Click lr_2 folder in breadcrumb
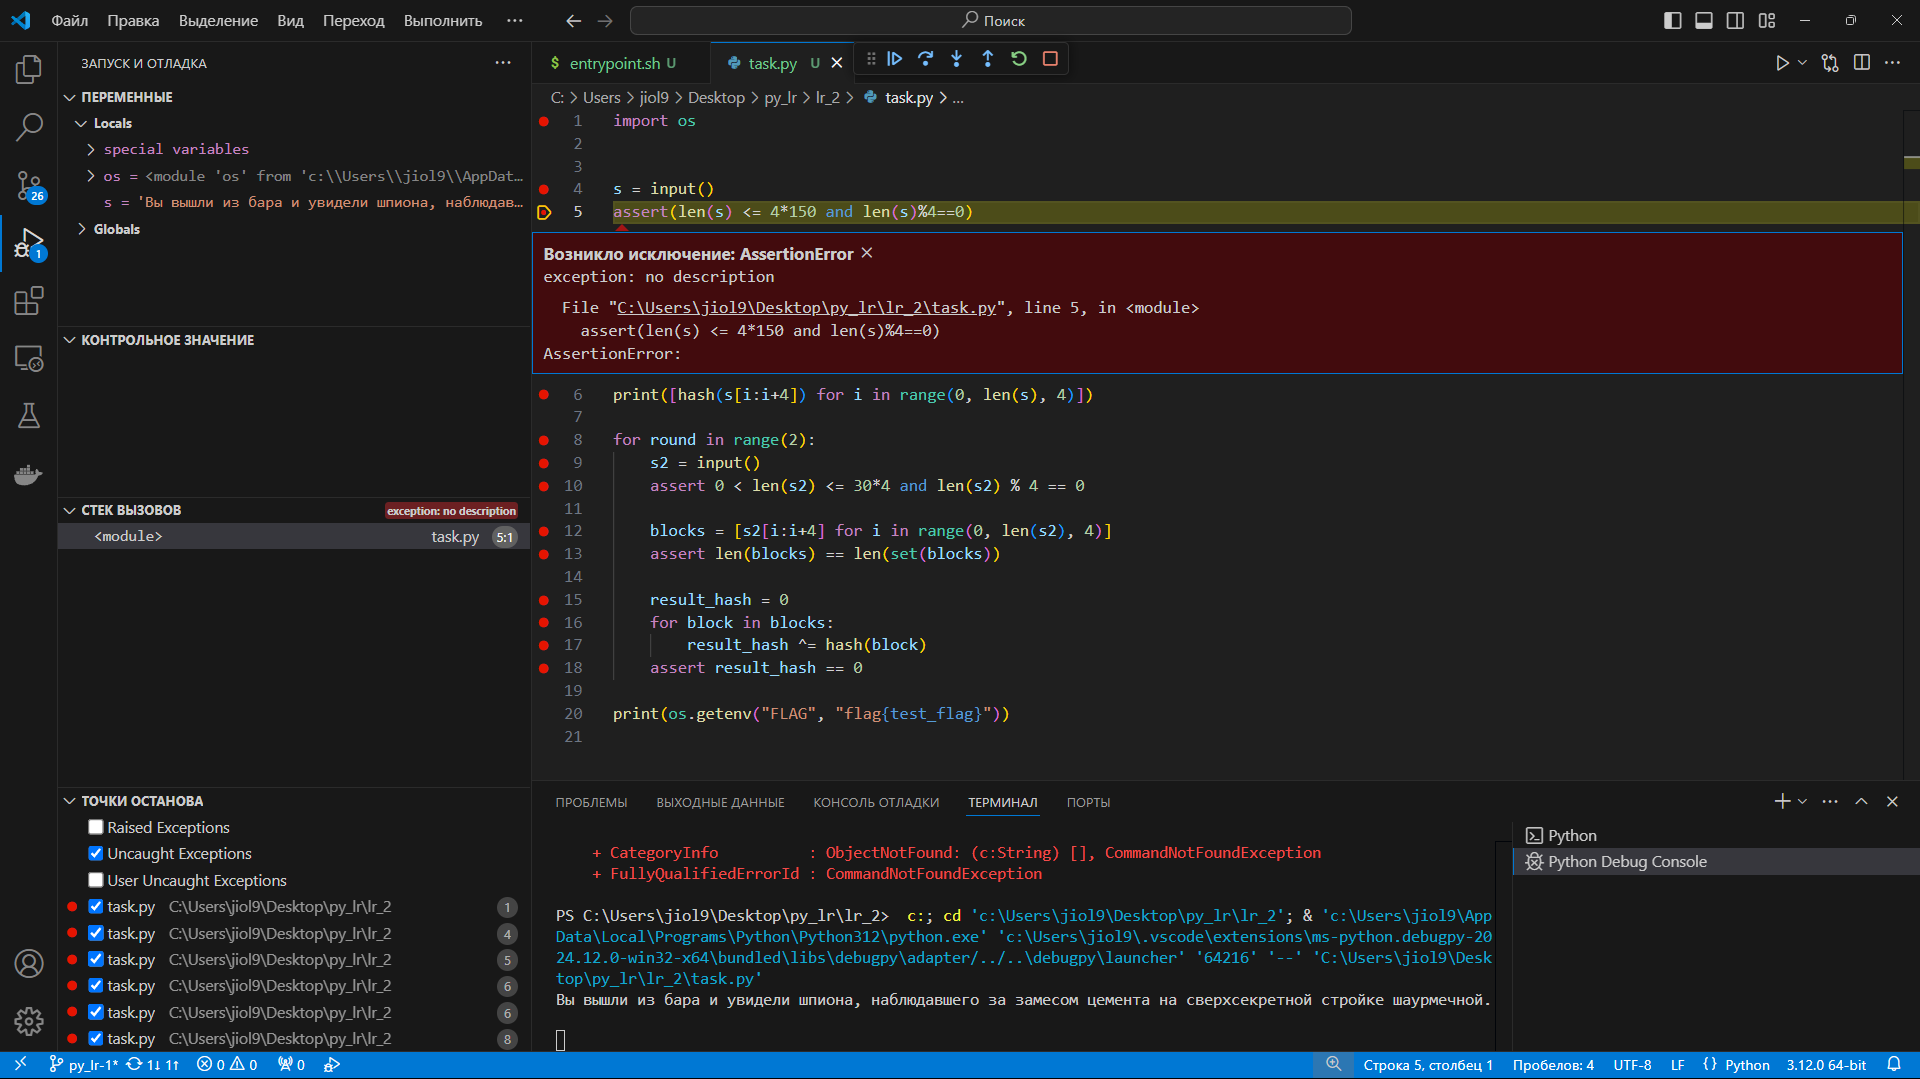 tap(827, 98)
